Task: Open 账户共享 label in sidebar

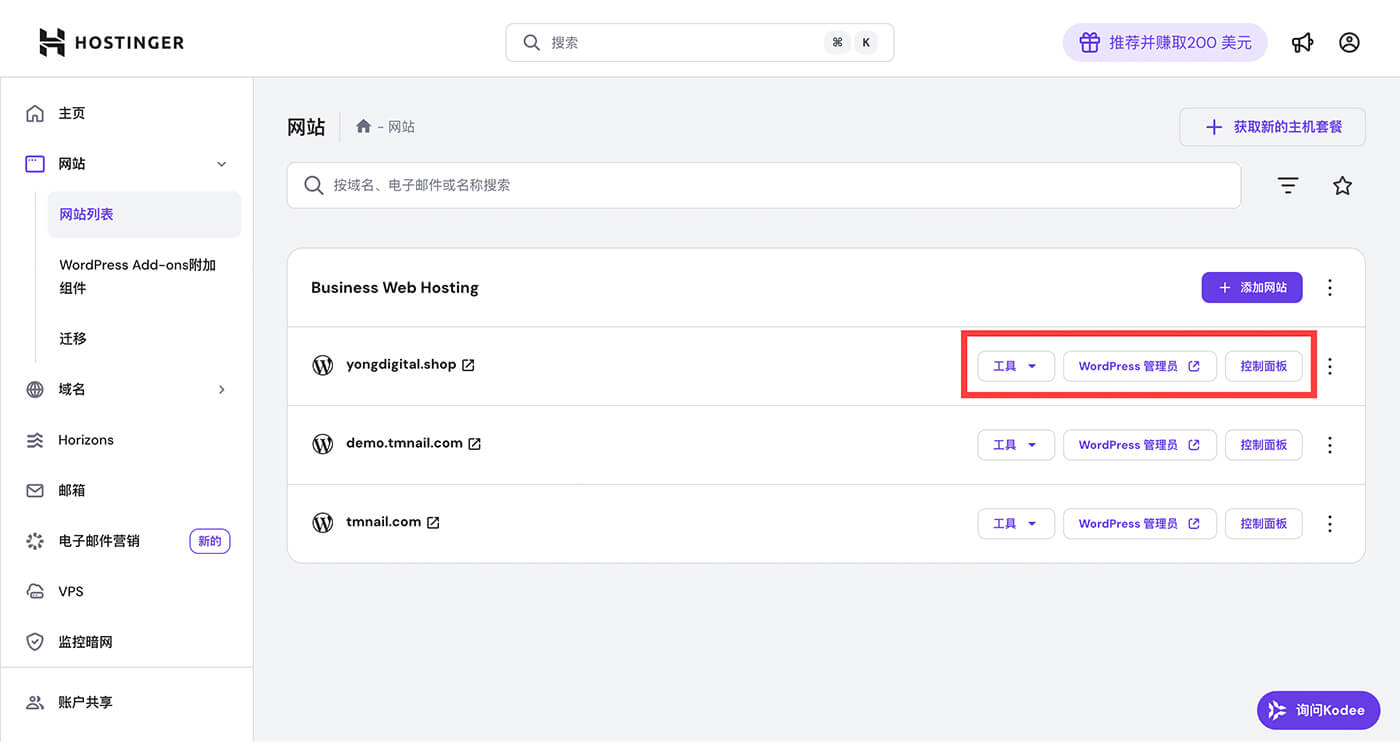Action: (85, 702)
